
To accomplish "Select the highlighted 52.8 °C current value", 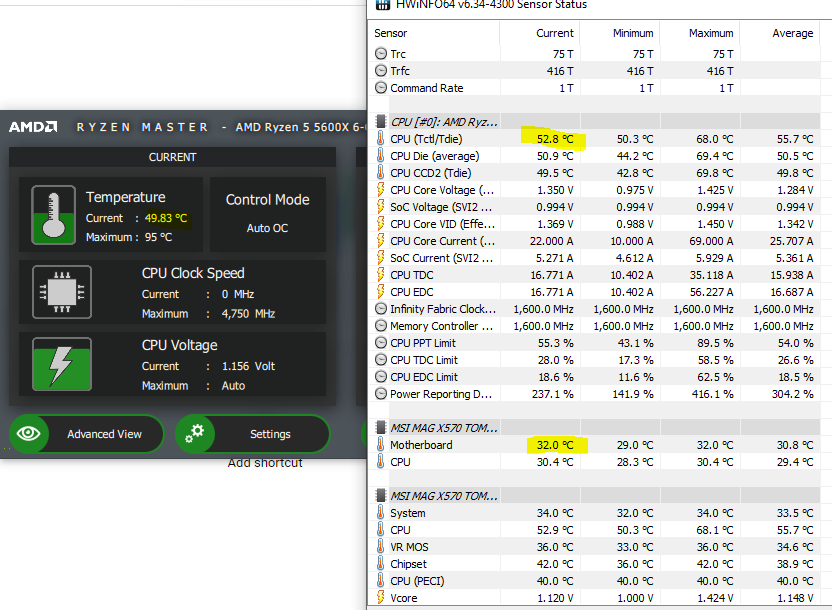I will point(554,139).
